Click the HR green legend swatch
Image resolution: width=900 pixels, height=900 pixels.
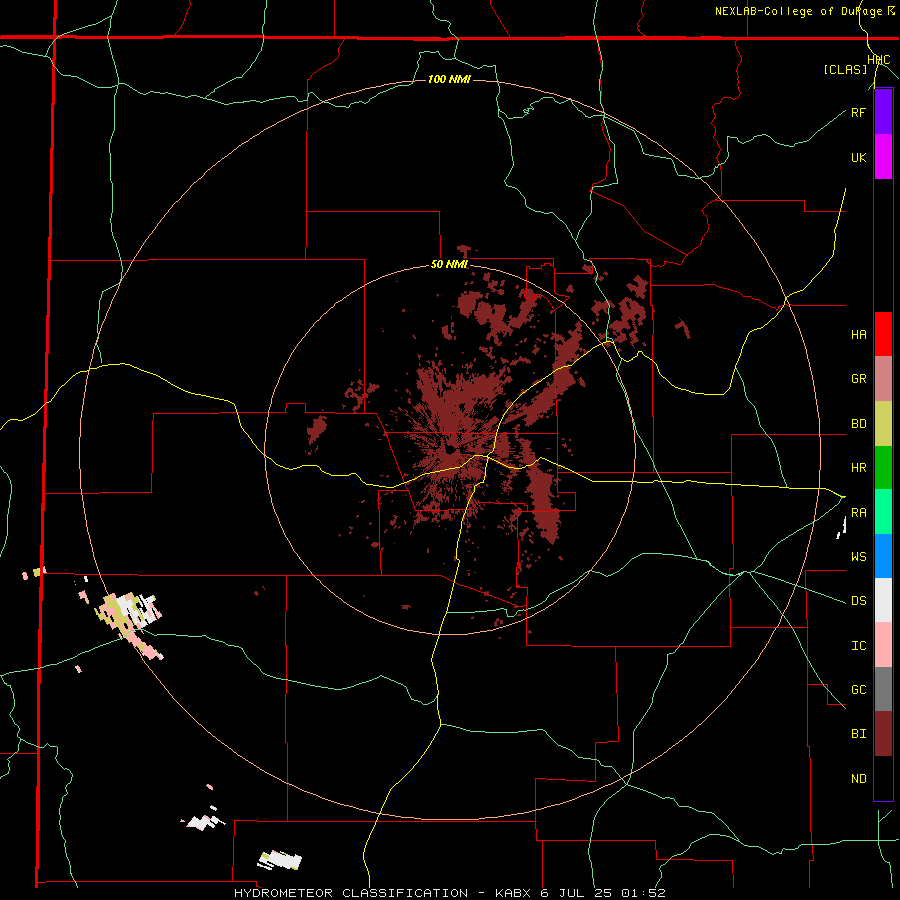coord(883,468)
